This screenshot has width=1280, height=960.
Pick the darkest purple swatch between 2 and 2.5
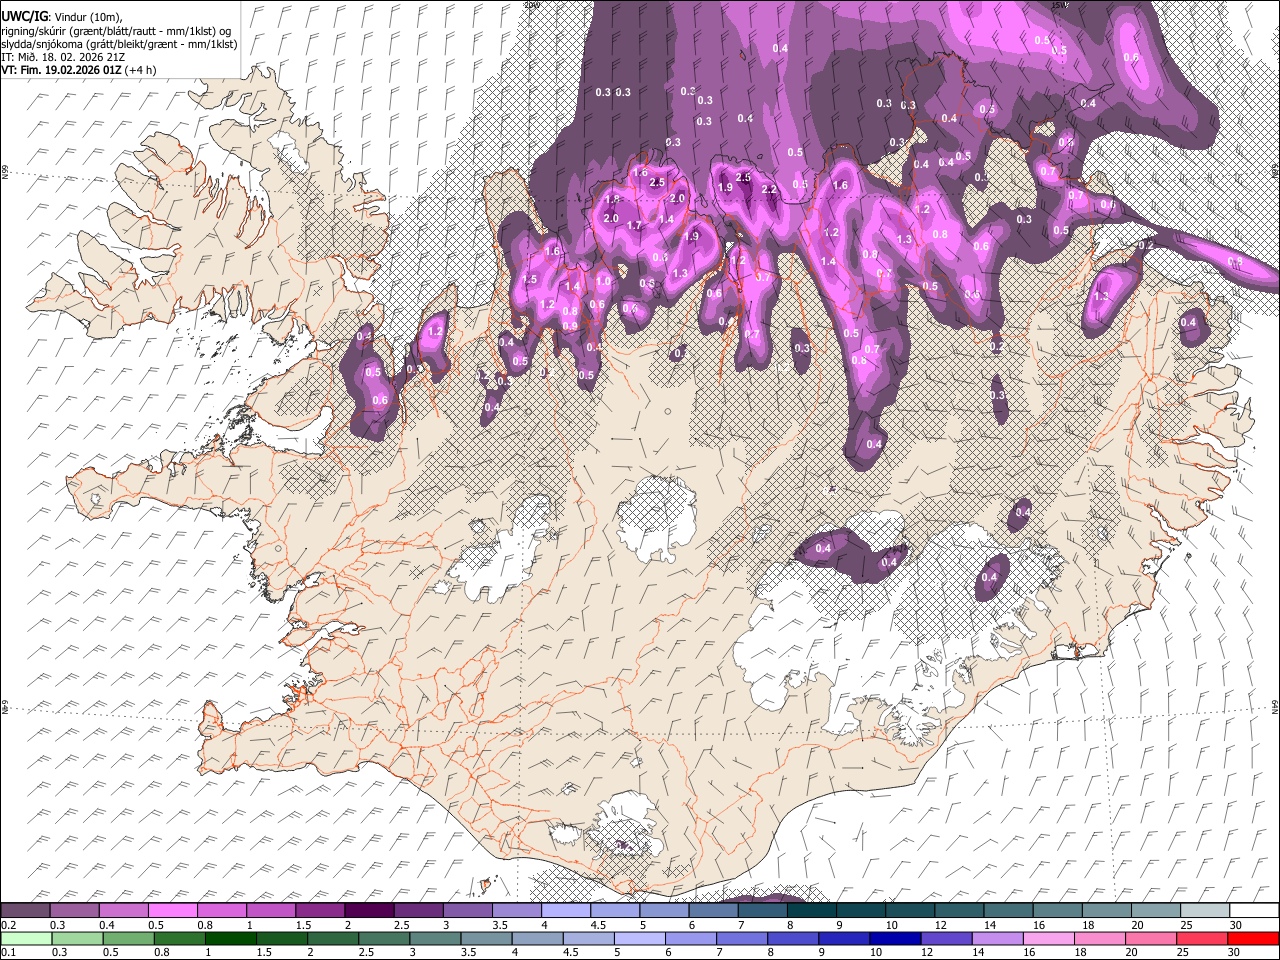(368, 911)
